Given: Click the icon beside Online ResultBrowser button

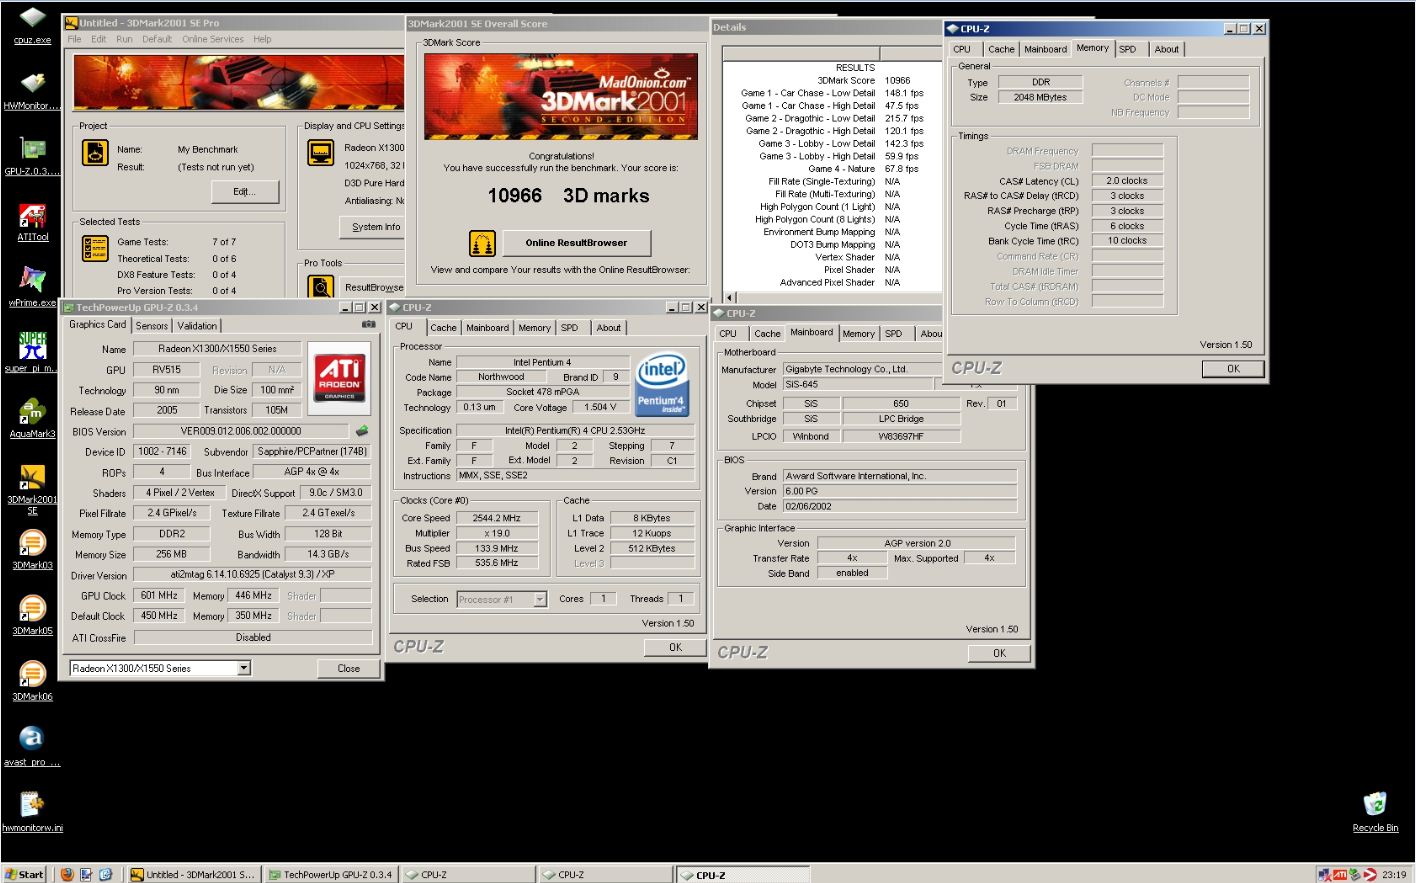Looking at the screenshot, I should click(482, 243).
